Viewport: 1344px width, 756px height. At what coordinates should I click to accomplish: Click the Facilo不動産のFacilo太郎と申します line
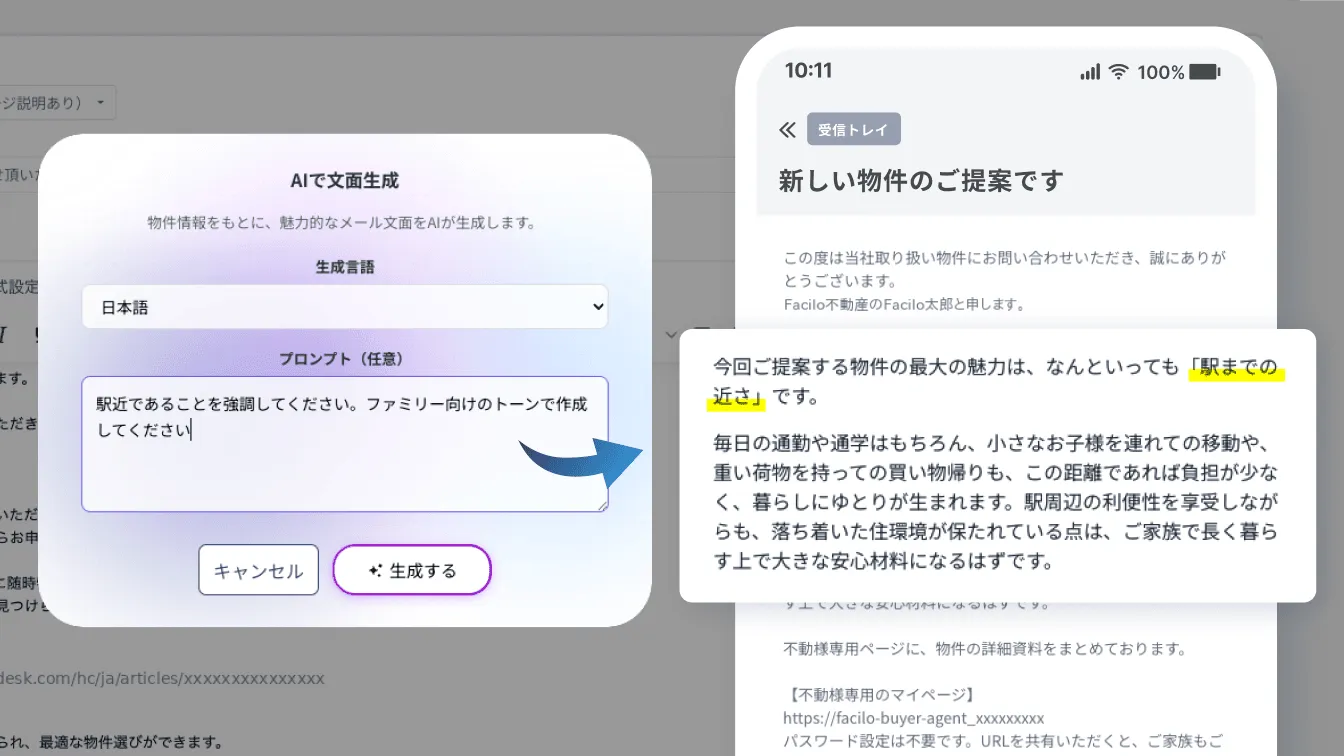tap(905, 303)
